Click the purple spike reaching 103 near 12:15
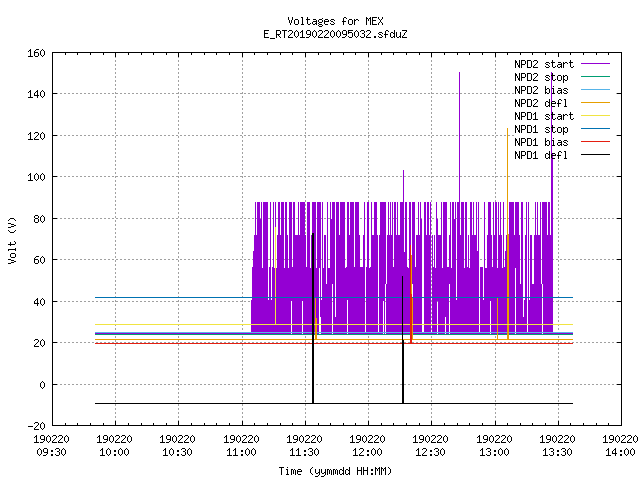This screenshot has height=480, width=640. pyautogui.click(x=404, y=186)
